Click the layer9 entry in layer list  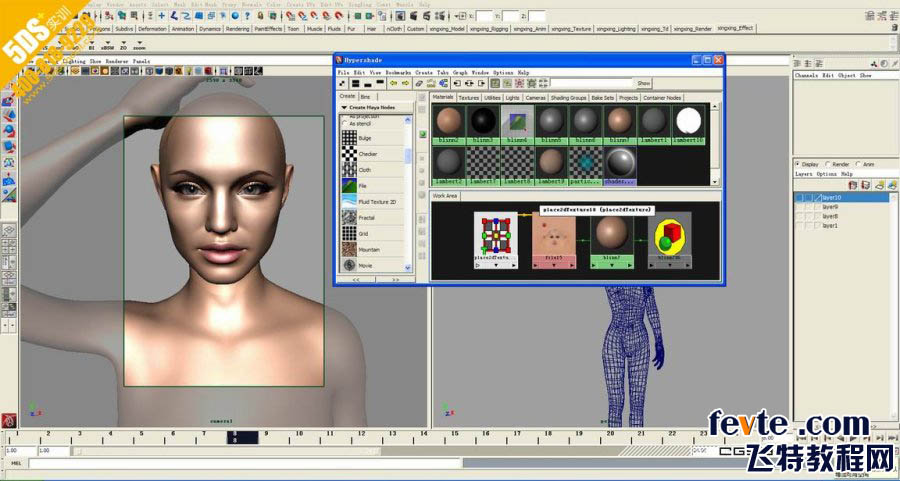click(x=830, y=207)
